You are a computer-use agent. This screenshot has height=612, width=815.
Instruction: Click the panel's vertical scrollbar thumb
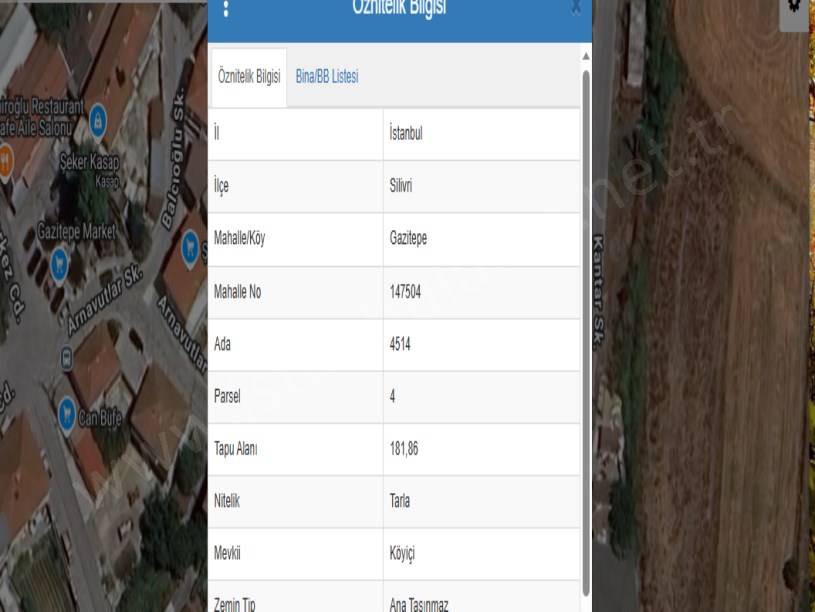585,300
